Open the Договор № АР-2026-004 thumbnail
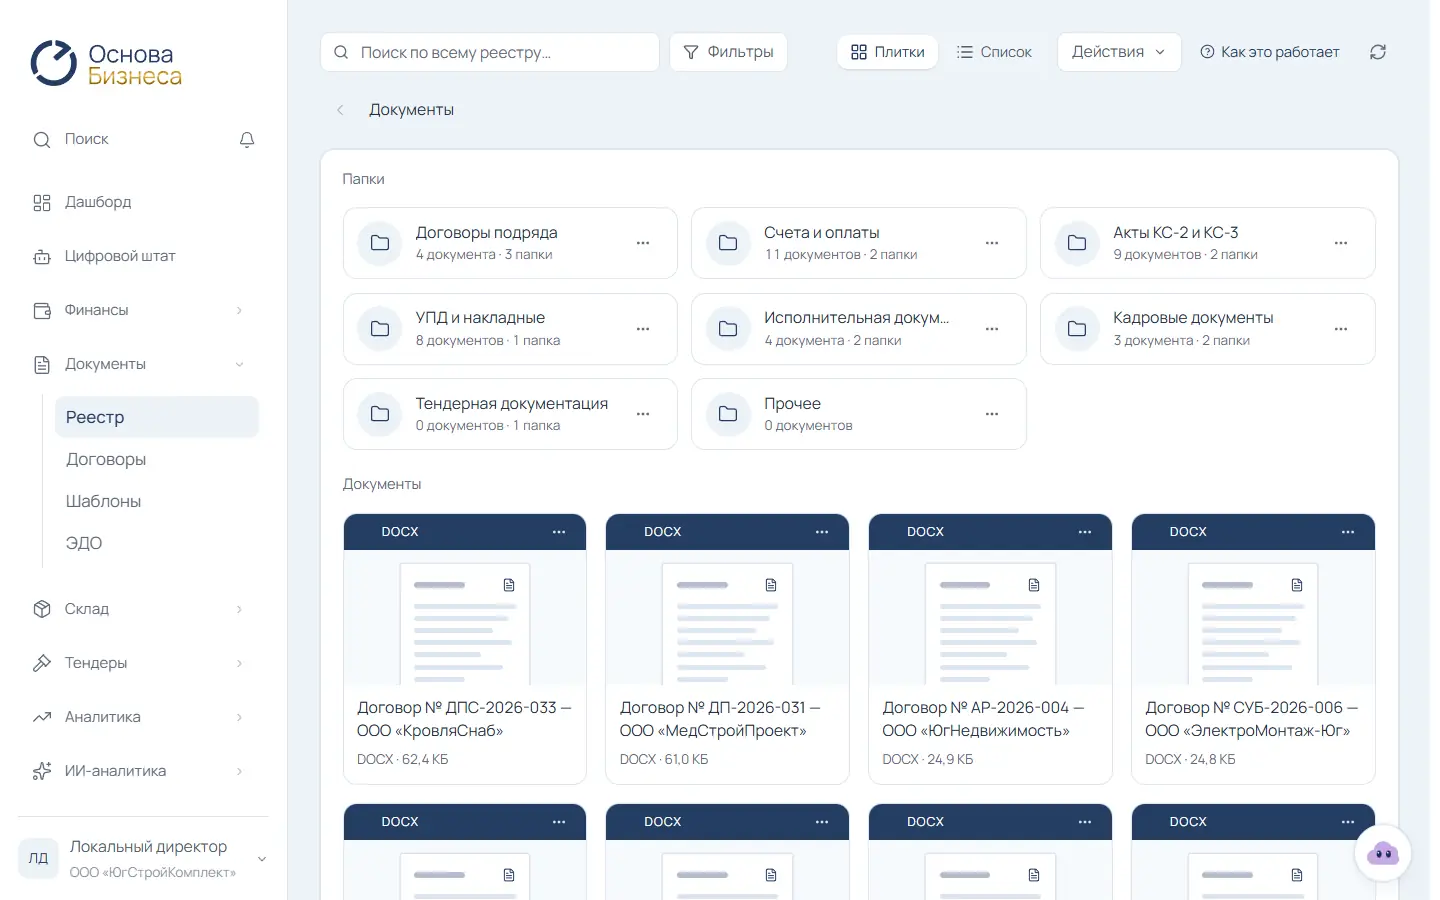This screenshot has height=900, width=1440. pos(990,617)
